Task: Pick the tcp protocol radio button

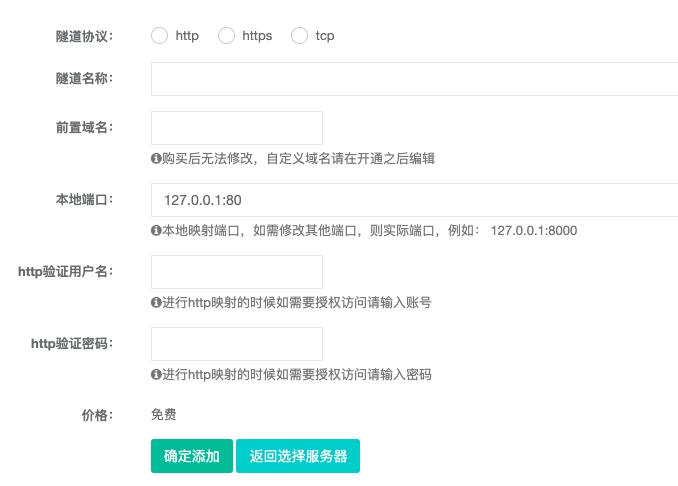Action: coord(299,36)
